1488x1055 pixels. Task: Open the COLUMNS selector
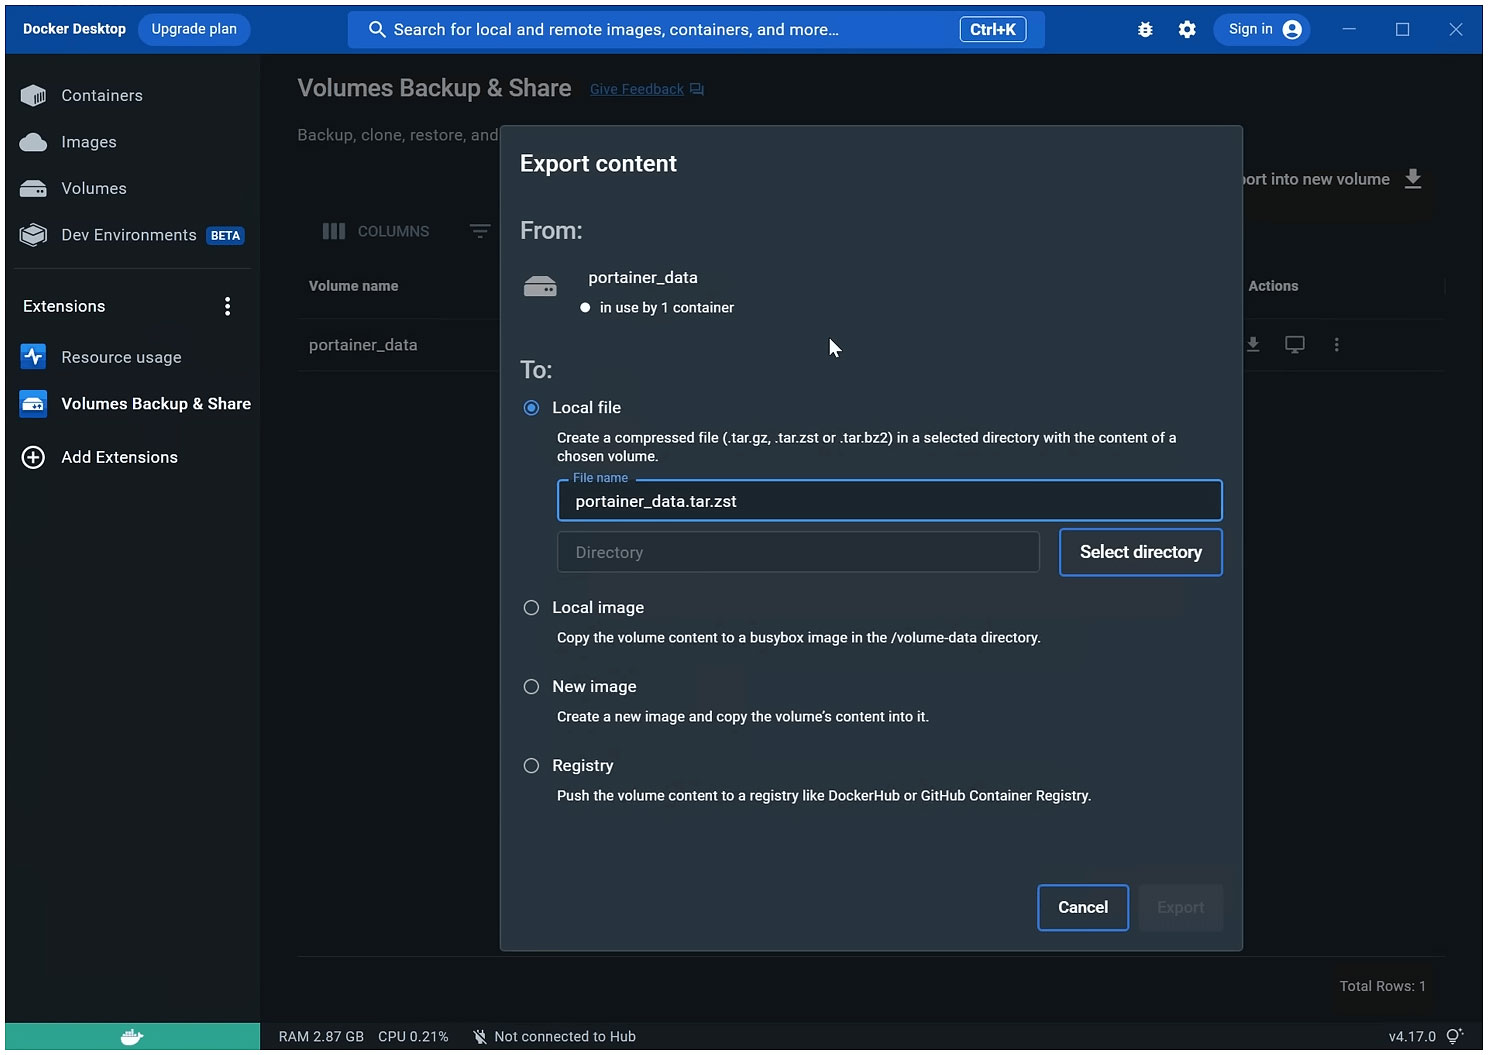(x=376, y=231)
